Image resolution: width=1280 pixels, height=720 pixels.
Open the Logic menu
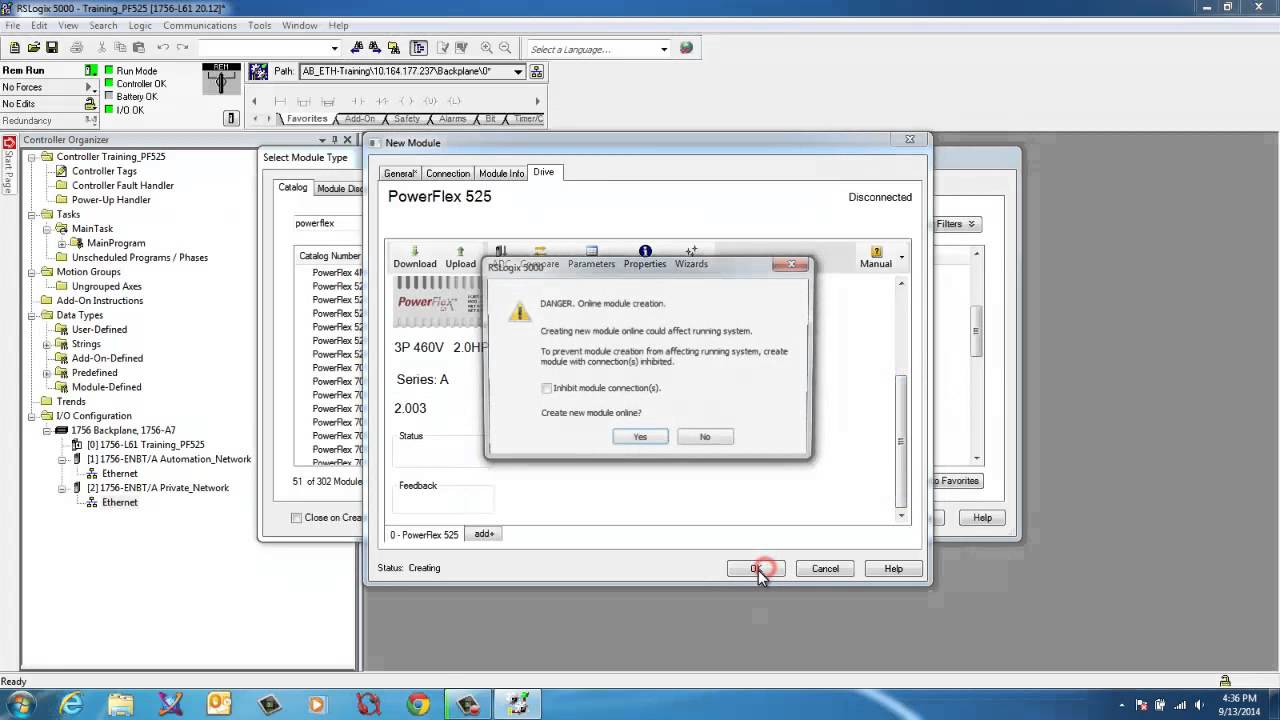(140, 25)
